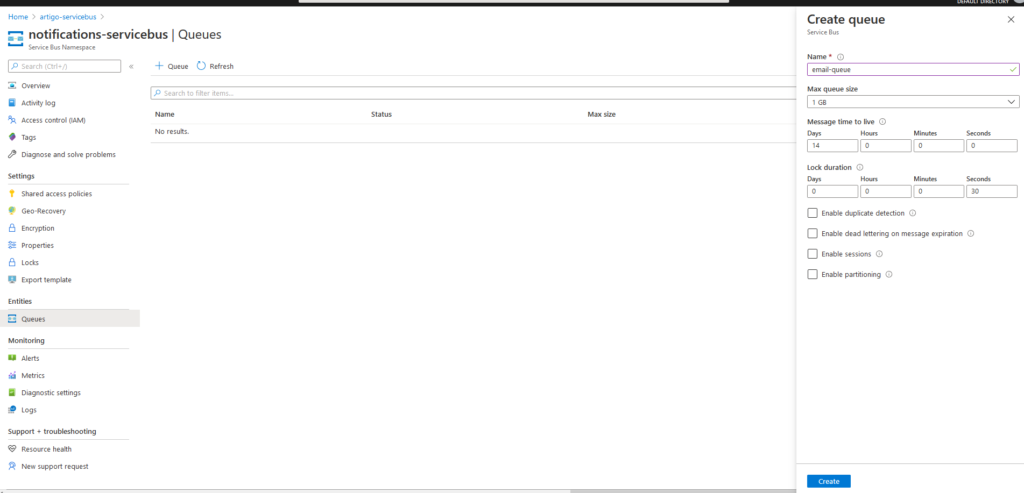This screenshot has height=493, width=1024.
Task: Click Message time to live Days field
Action: [x=833, y=146]
